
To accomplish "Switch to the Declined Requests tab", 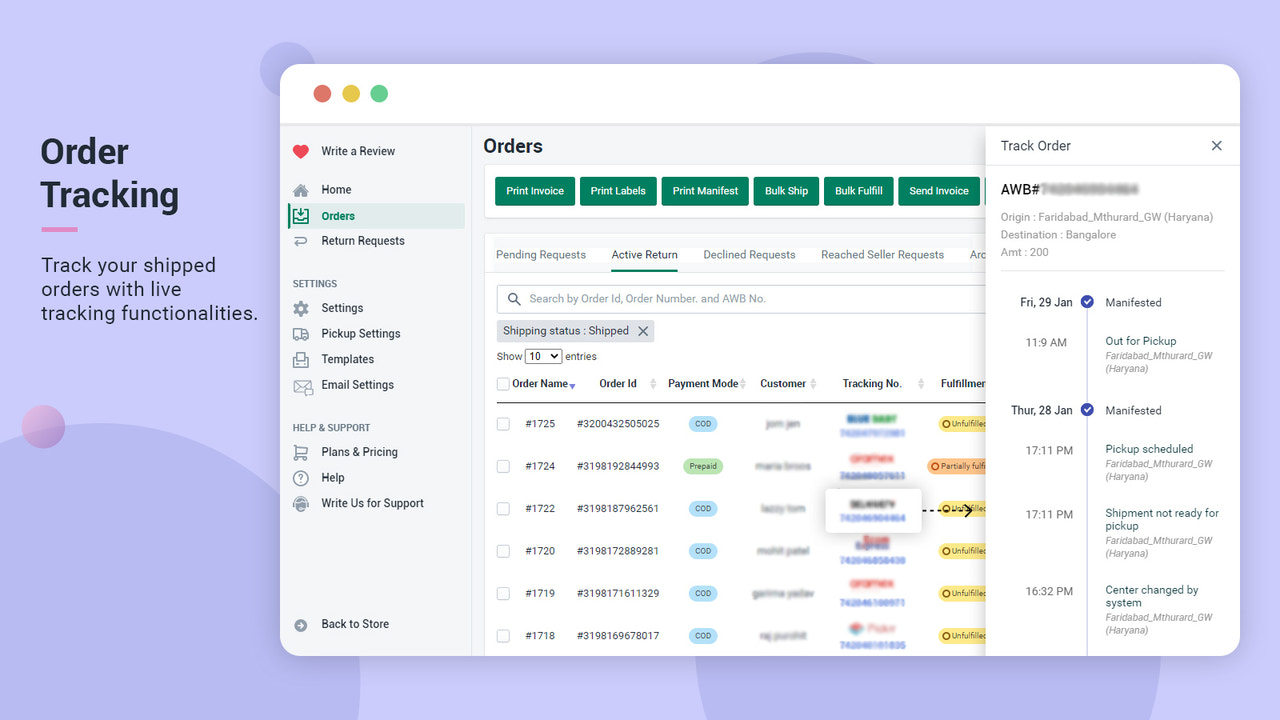I will [x=750, y=254].
